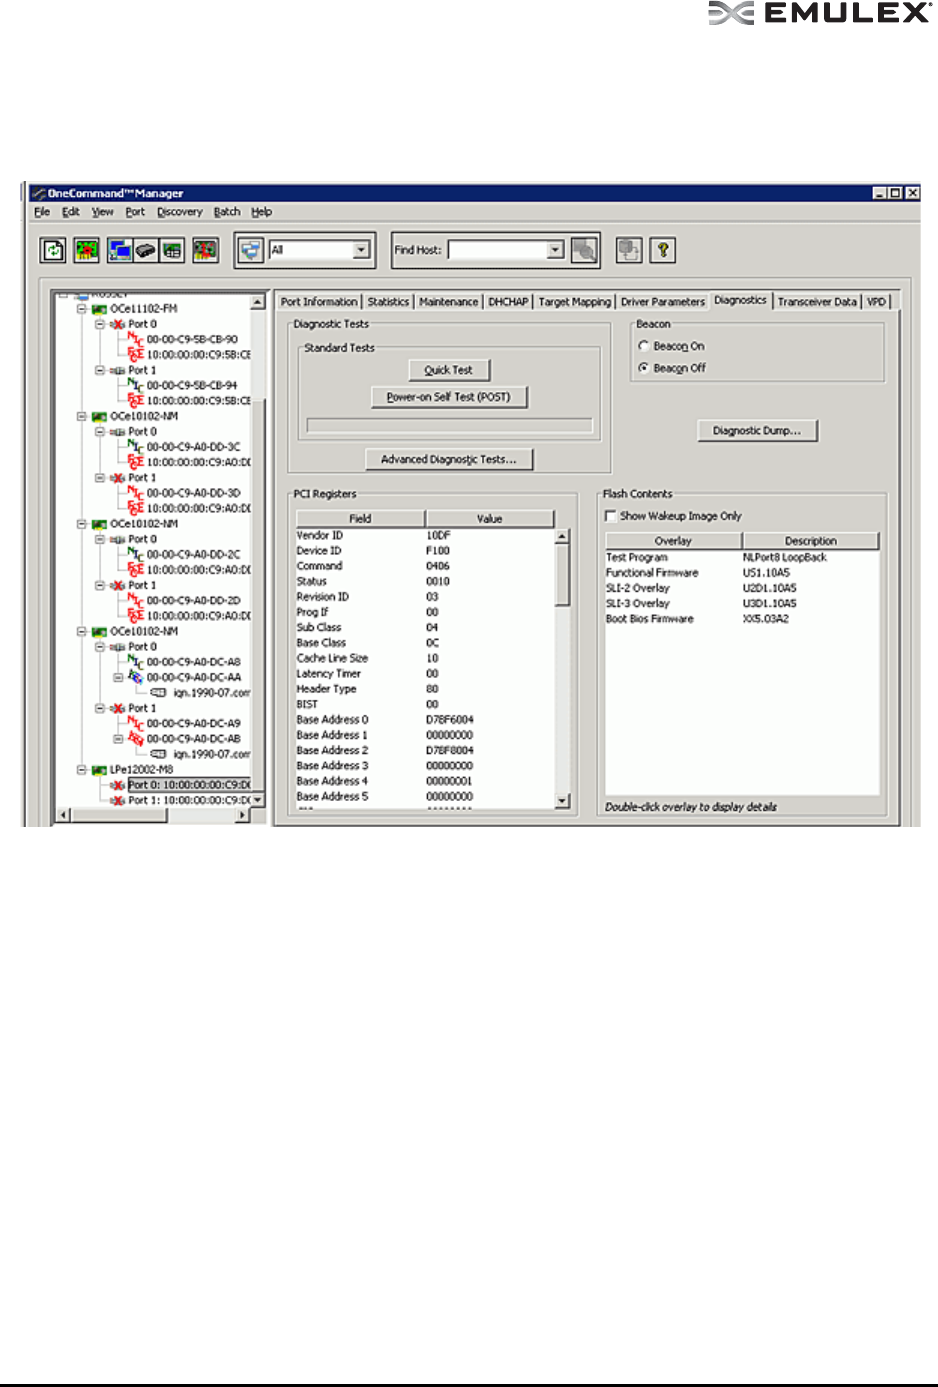Select the Beacon Off radio button
The height and width of the screenshot is (1387, 938).
(x=644, y=368)
